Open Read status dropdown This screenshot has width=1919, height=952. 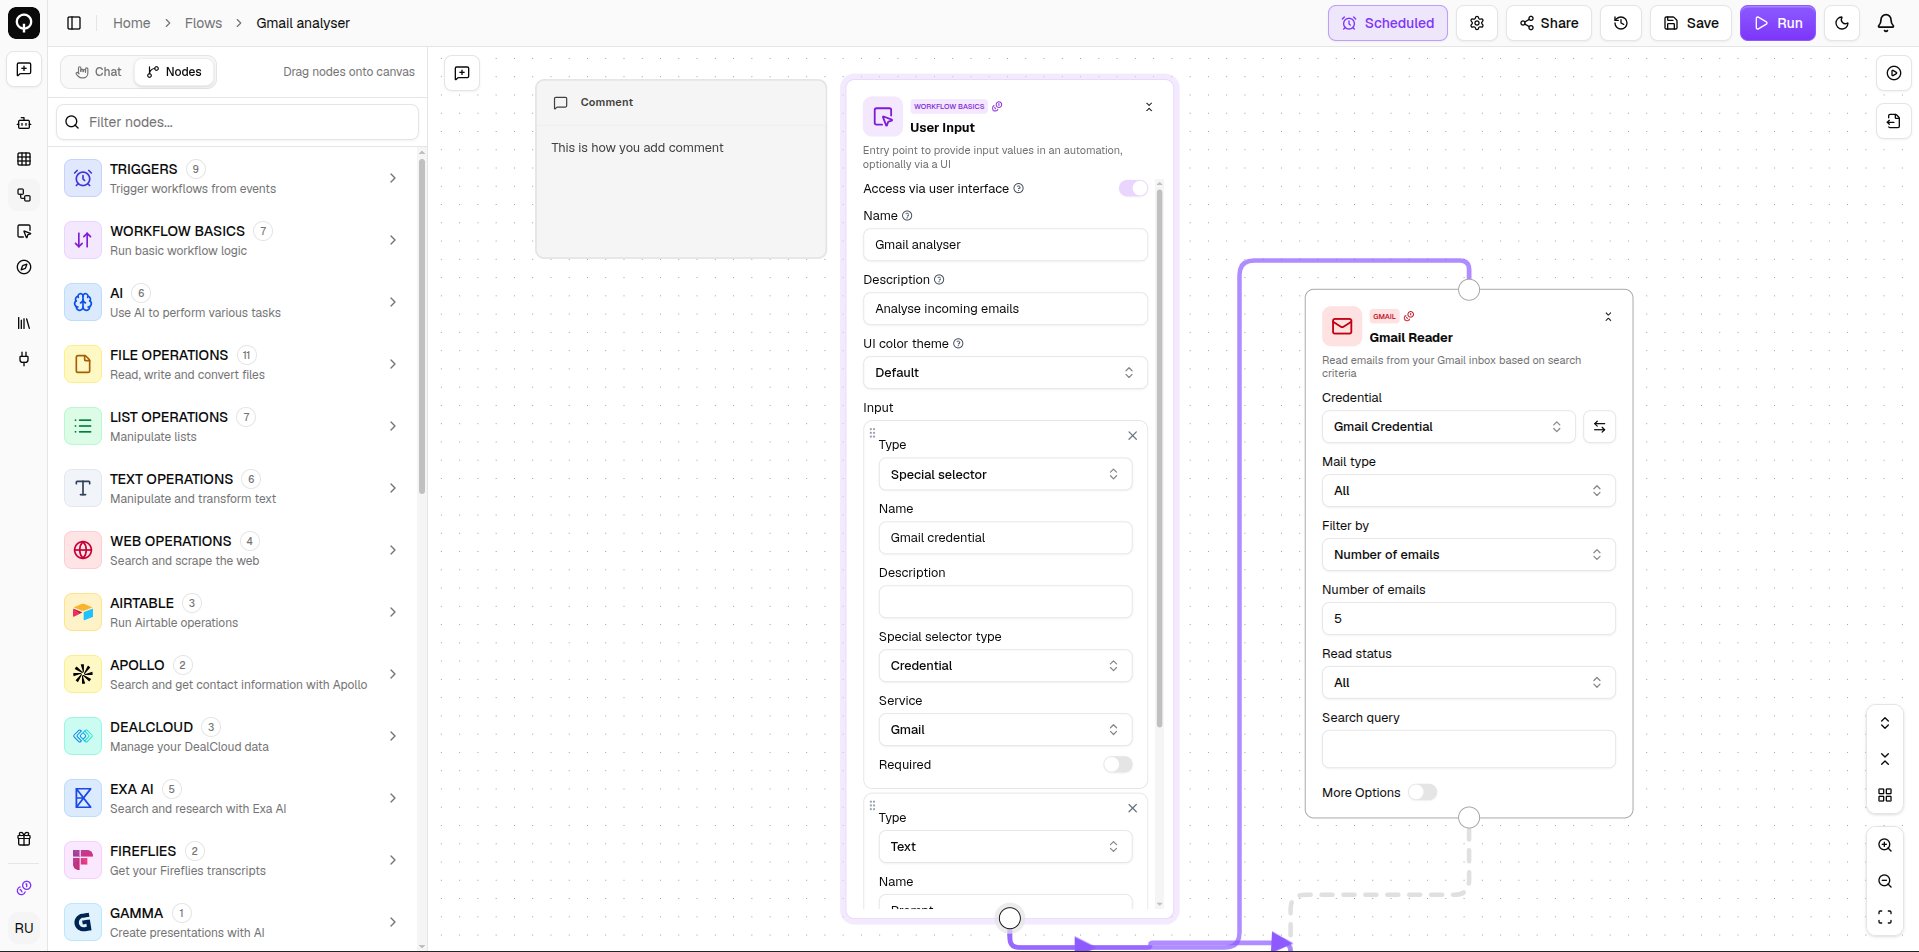[x=1468, y=682]
